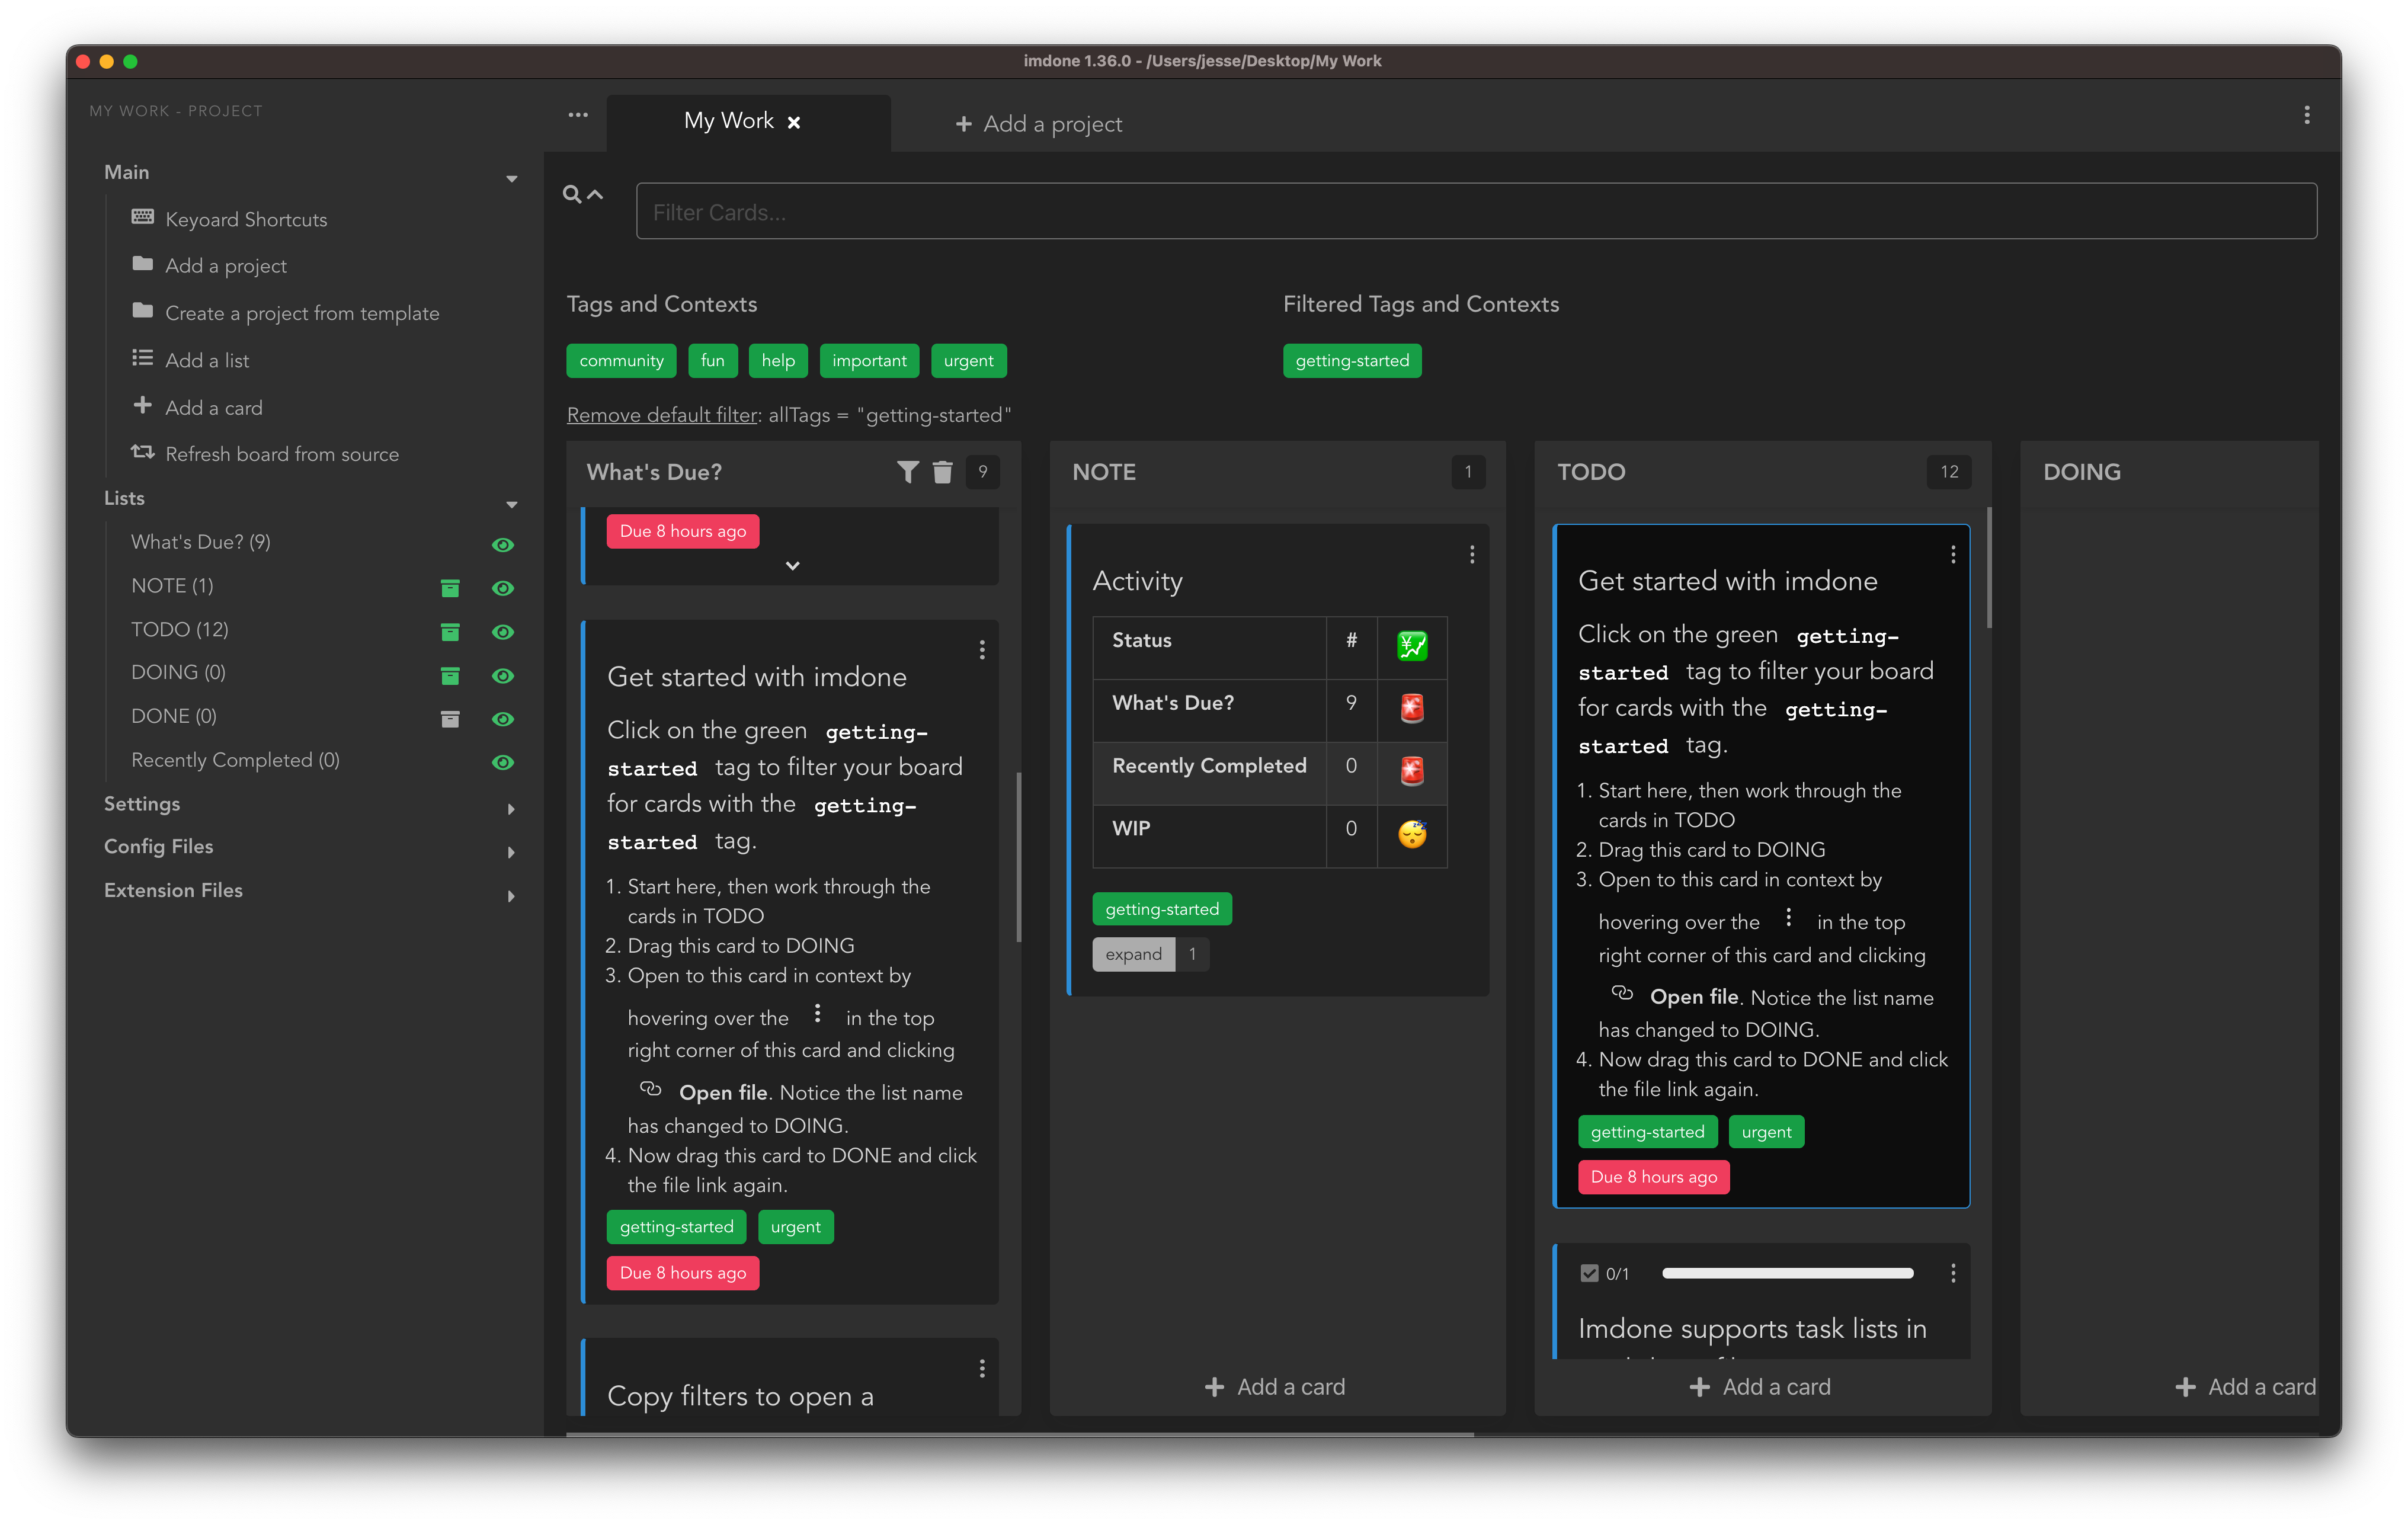
Task: Expand the Config Files section
Action: (x=511, y=852)
